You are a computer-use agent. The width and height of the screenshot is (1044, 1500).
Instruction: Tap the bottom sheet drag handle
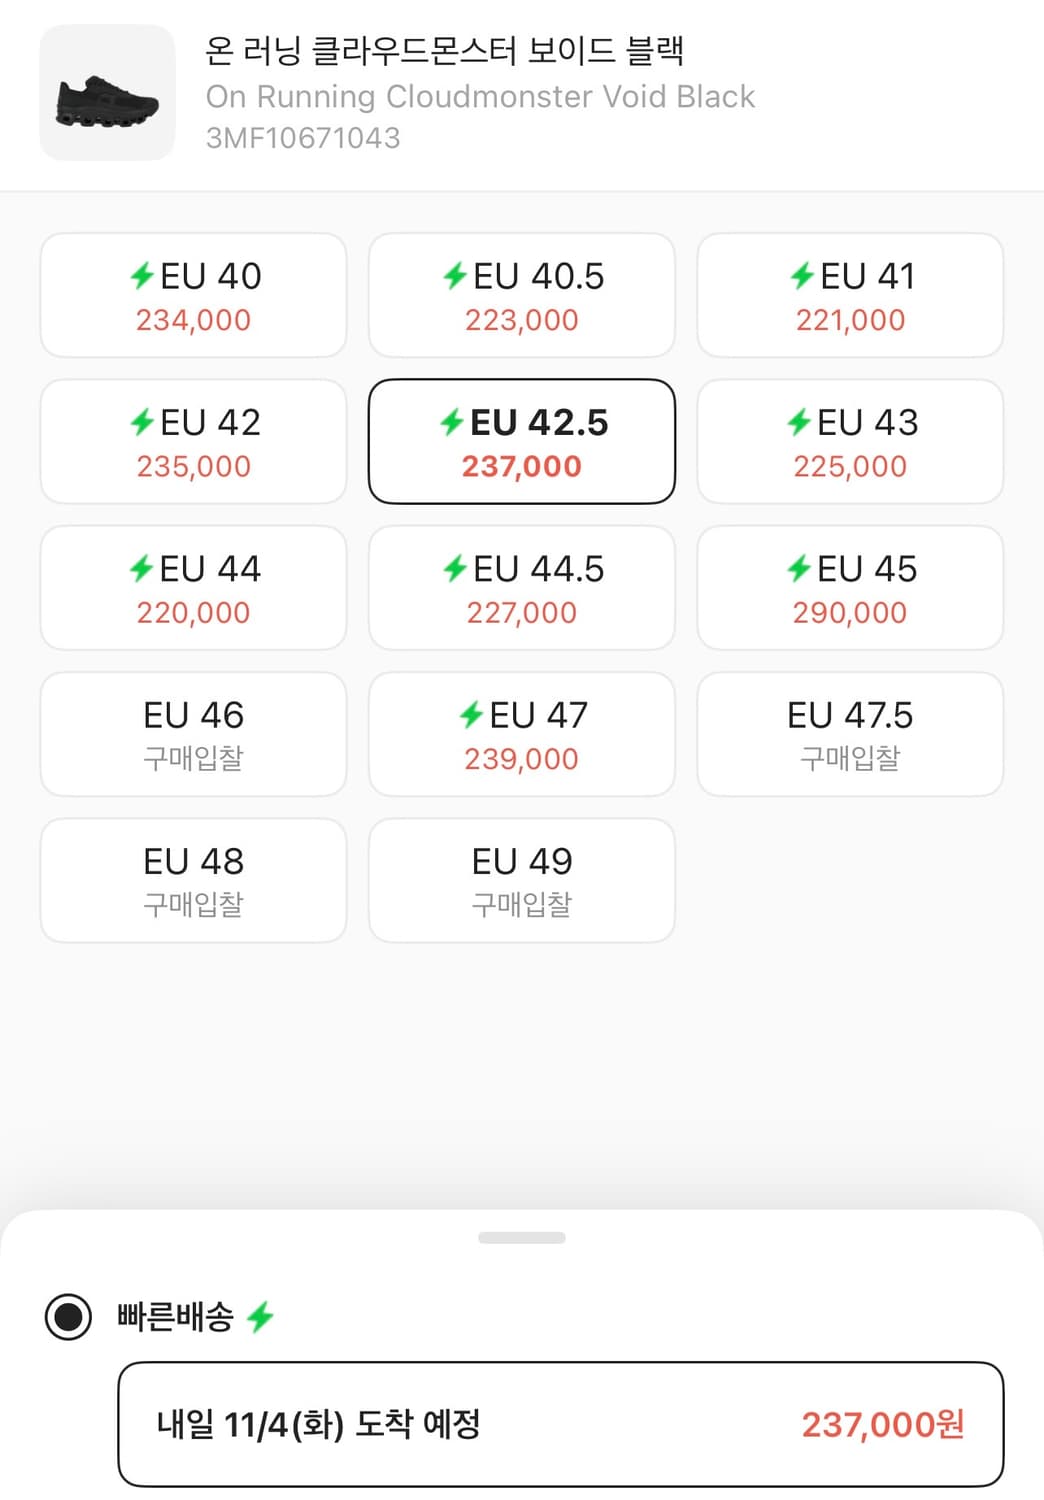522,1238
